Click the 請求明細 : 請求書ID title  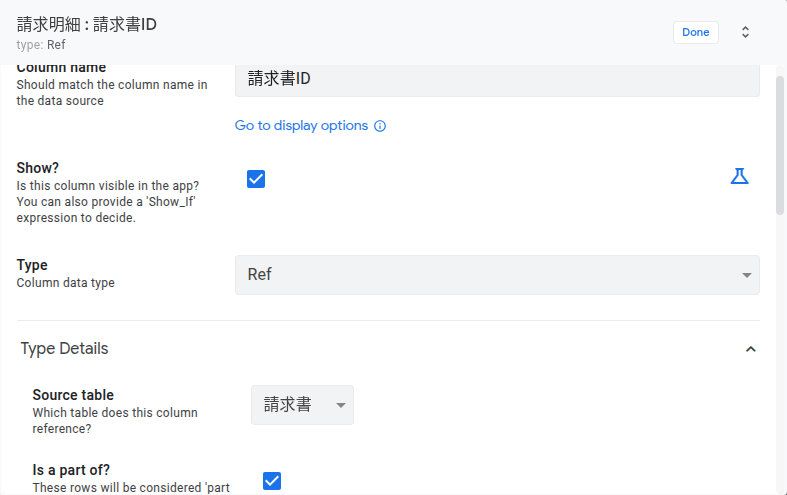click(x=87, y=25)
